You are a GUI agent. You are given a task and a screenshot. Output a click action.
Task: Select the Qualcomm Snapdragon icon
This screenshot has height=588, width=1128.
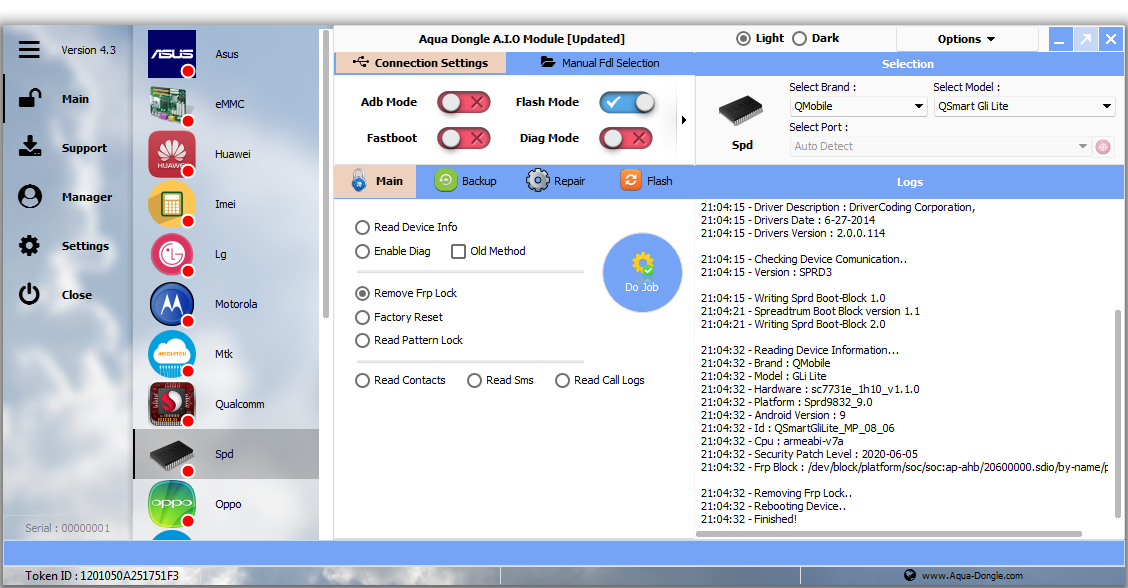172,404
